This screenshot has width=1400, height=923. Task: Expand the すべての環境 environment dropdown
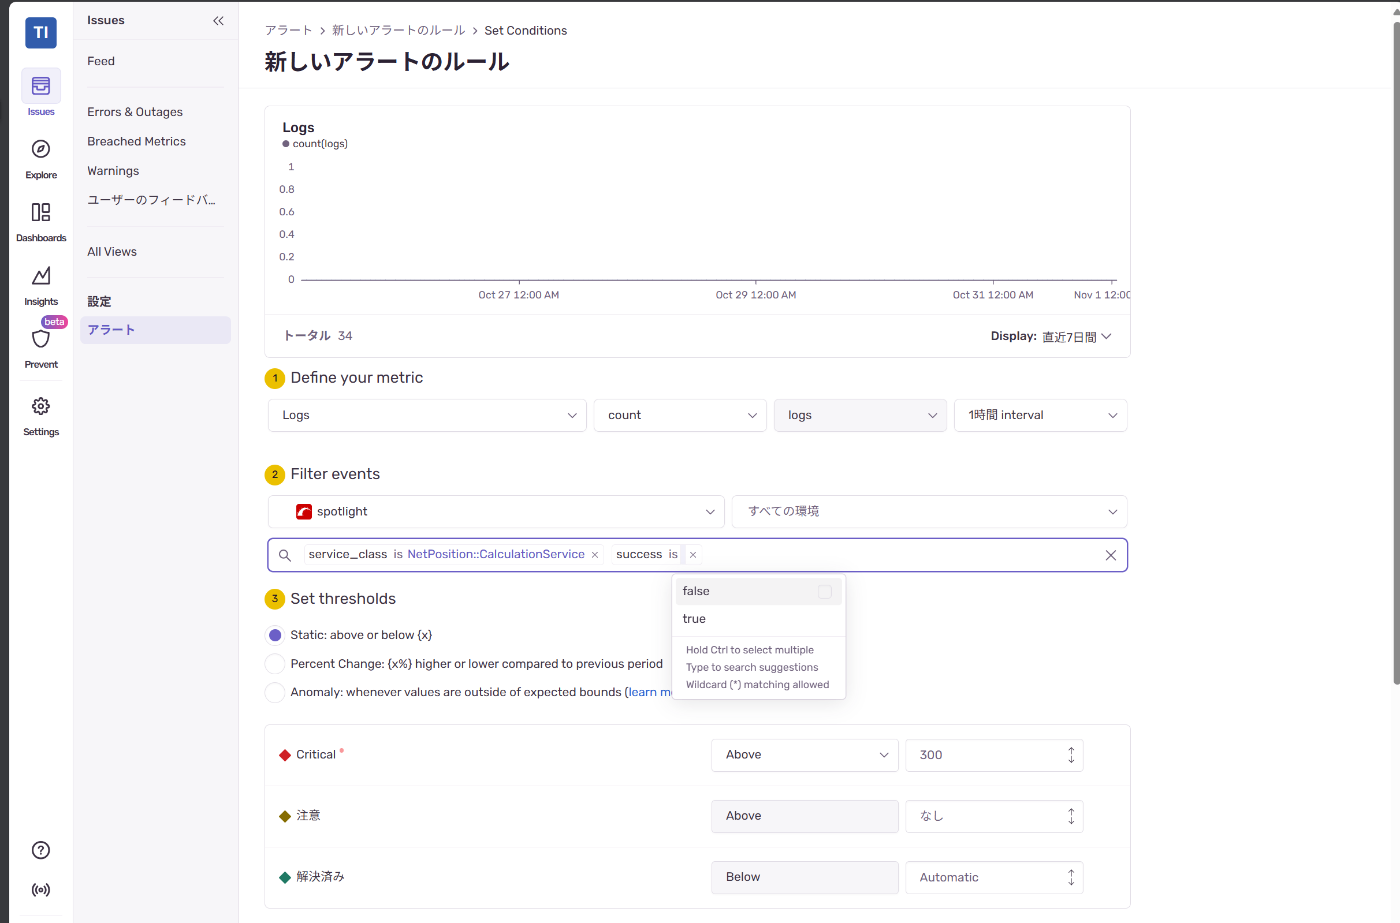pyautogui.click(x=929, y=511)
